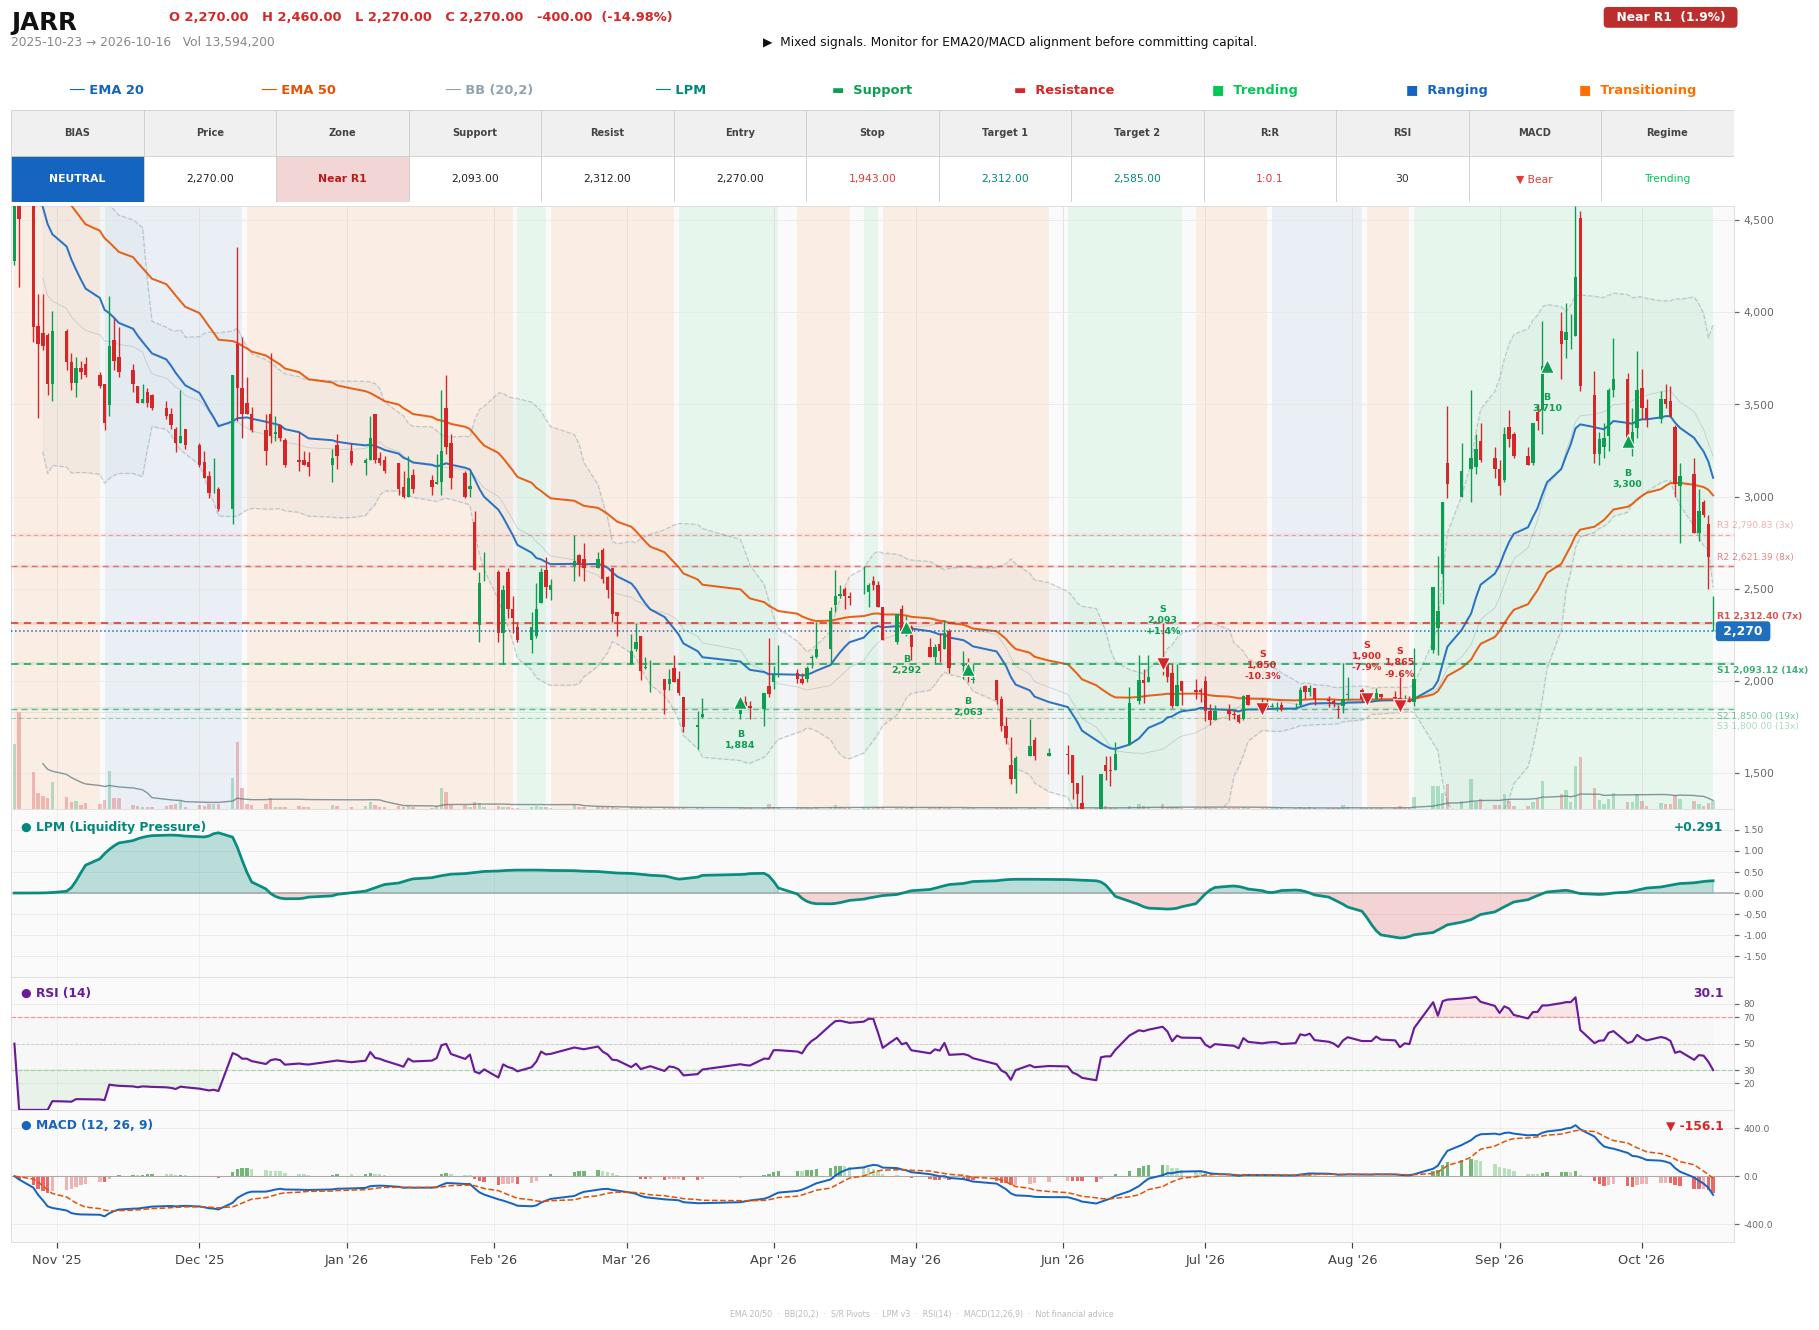1819x1330 pixels.
Task: Click the RSI (14) panel title
Action: 63,993
